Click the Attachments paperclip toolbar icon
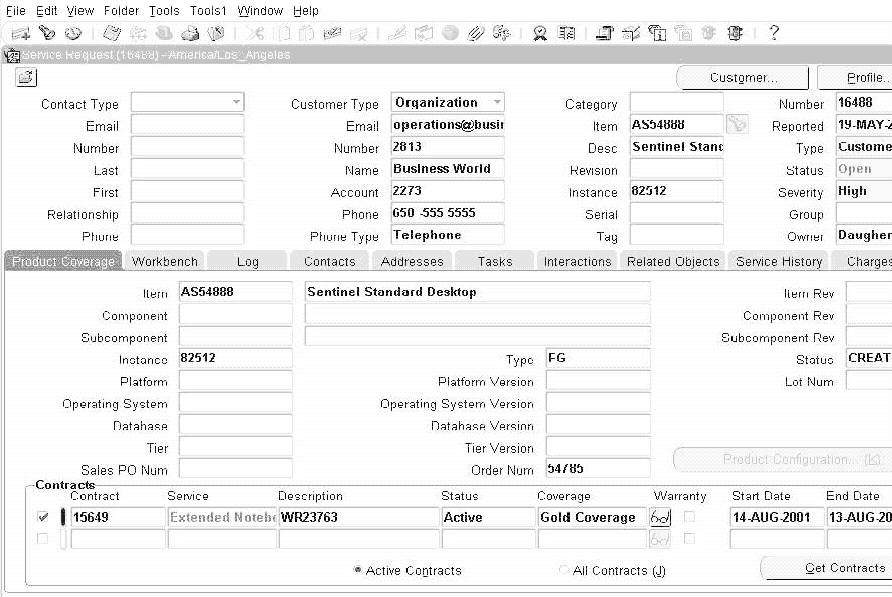The width and height of the screenshot is (892, 597). point(476,34)
